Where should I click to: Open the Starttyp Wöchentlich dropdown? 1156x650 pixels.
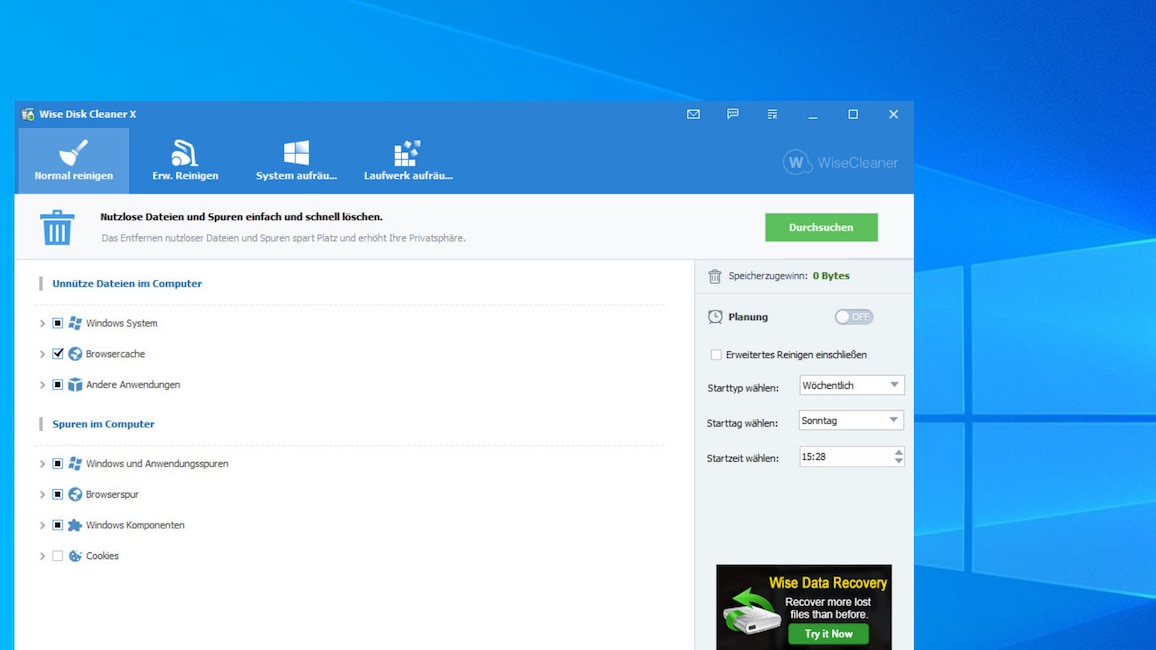851,385
